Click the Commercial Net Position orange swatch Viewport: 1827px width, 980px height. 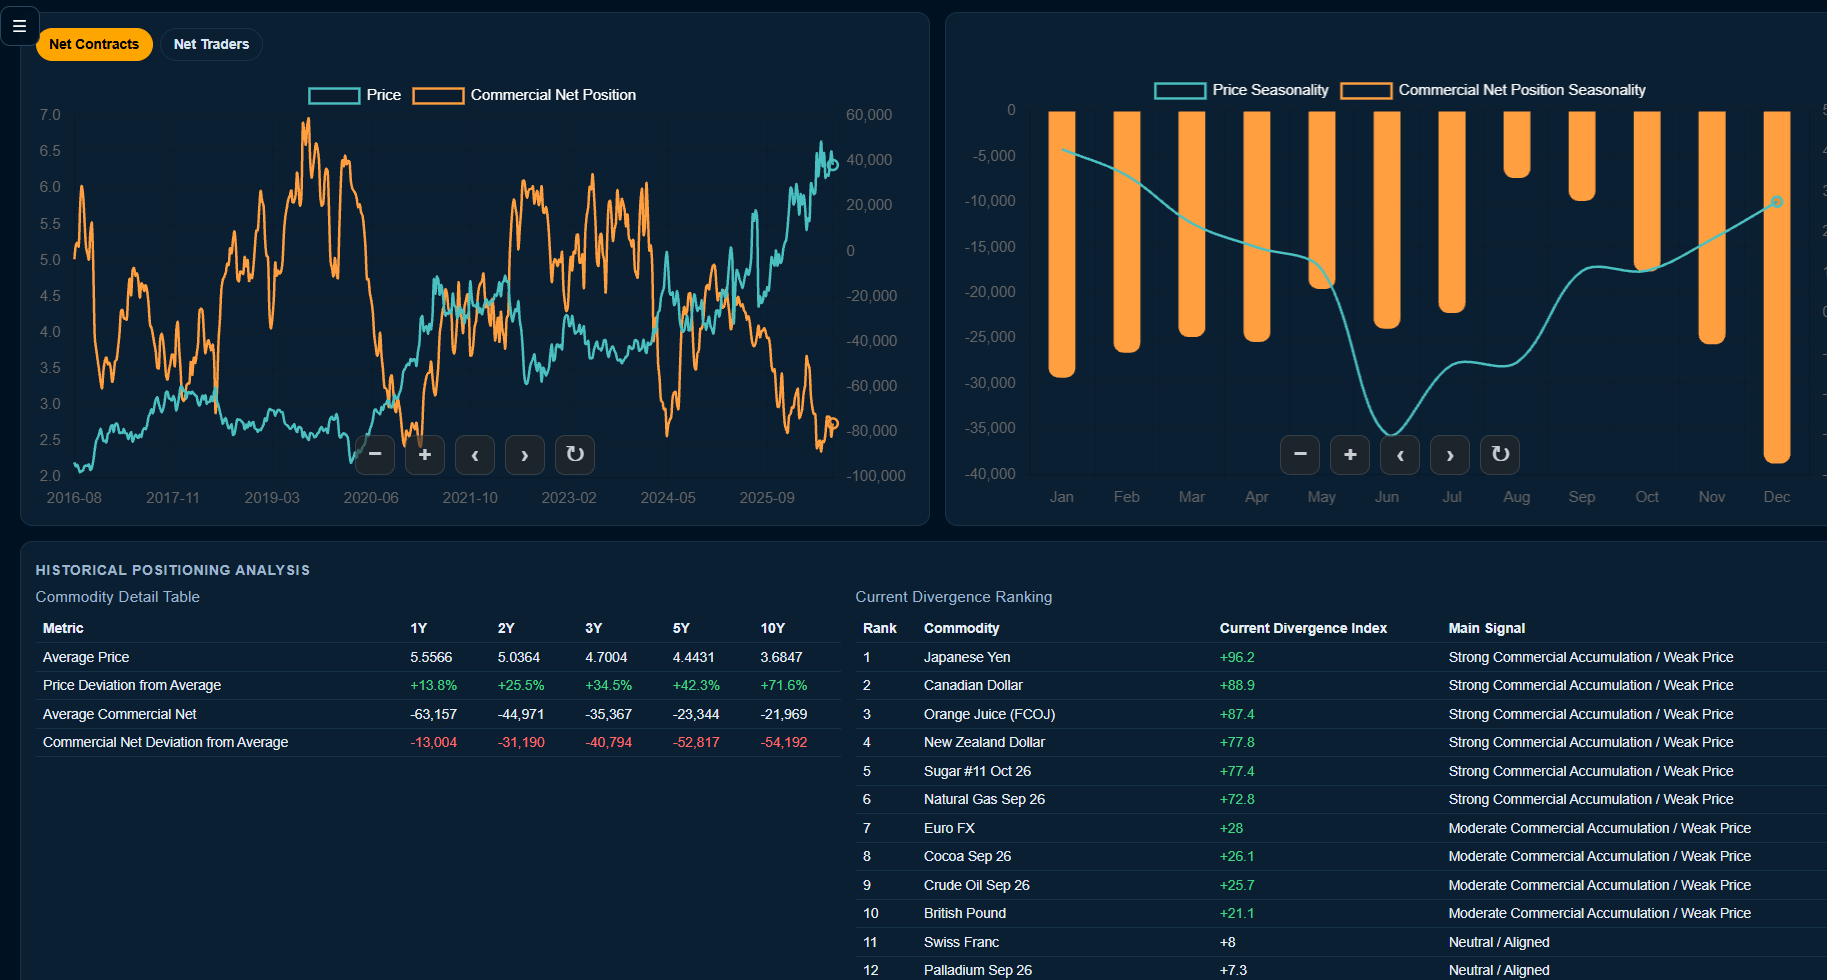coord(438,96)
